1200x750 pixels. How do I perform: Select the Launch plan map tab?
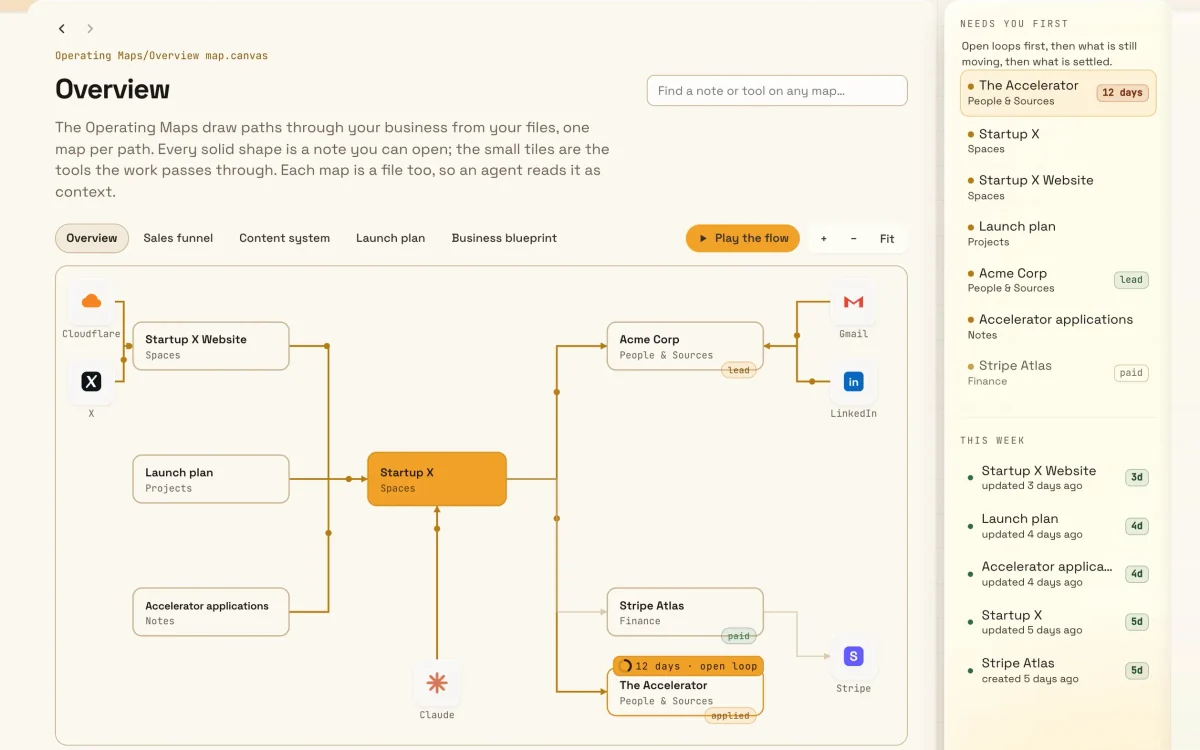390,238
